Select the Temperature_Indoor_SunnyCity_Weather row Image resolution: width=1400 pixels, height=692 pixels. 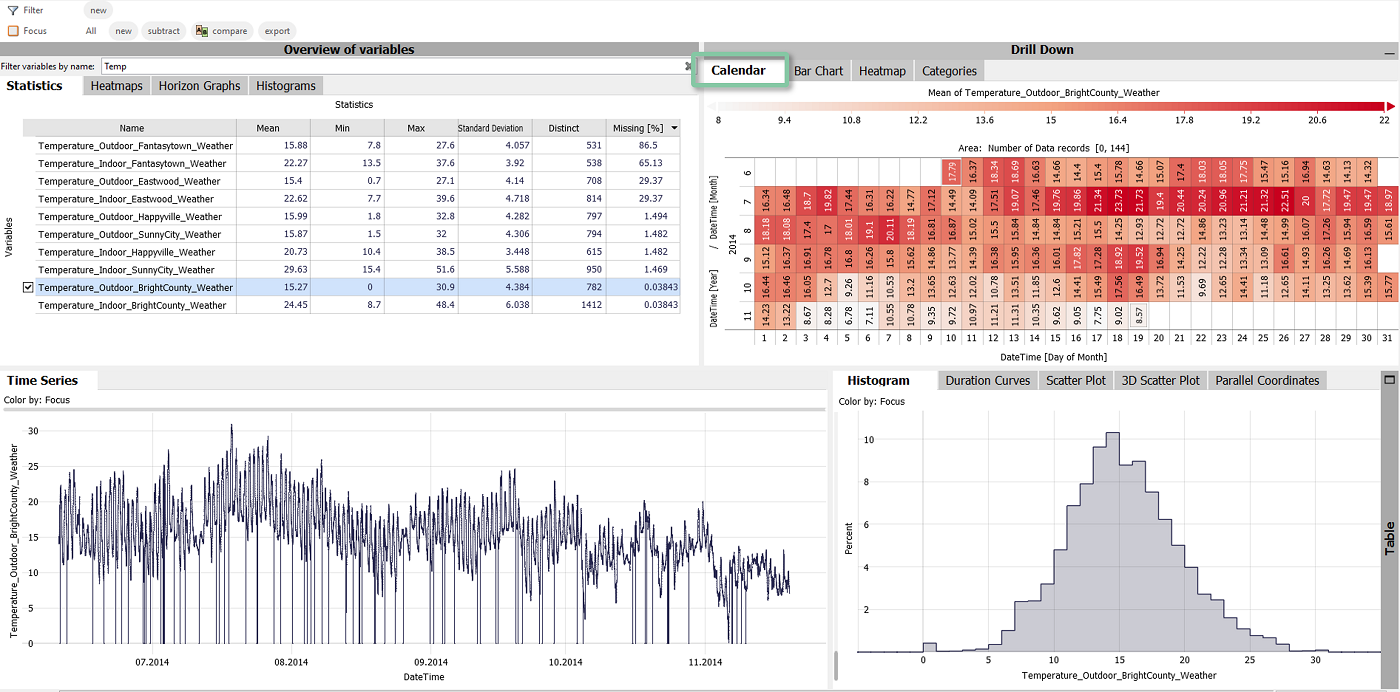[x=126, y=270]
